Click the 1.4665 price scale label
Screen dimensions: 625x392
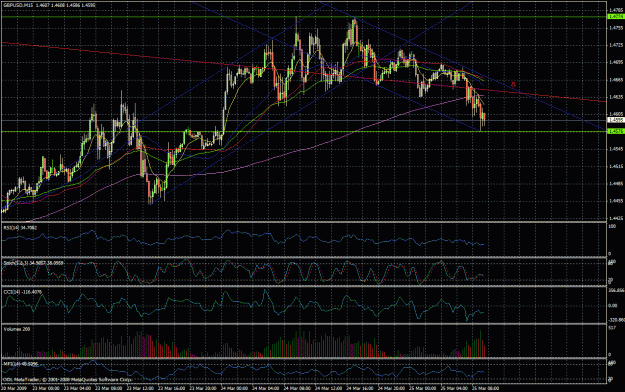pyautogui.click(x=616, y=80)
